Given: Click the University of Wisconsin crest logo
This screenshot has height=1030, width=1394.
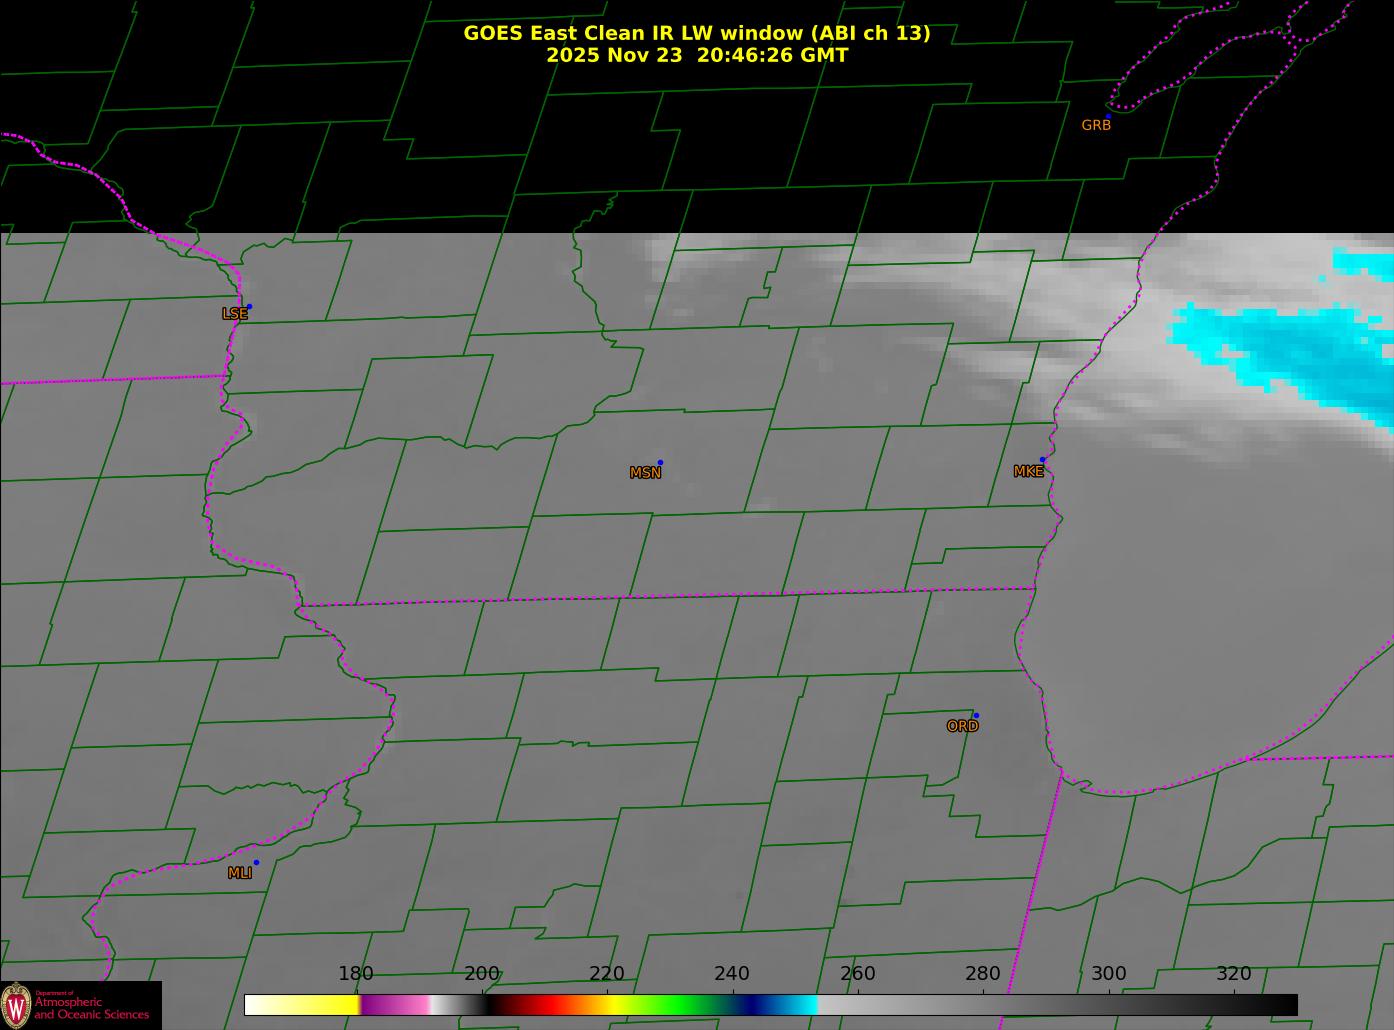Looking at the screenshot, I should [x=16, y=1005].
